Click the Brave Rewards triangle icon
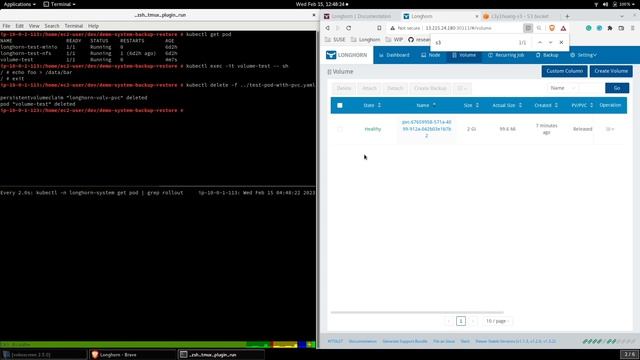This screenshot has height=360, width=640. click(x=563, y=28)
